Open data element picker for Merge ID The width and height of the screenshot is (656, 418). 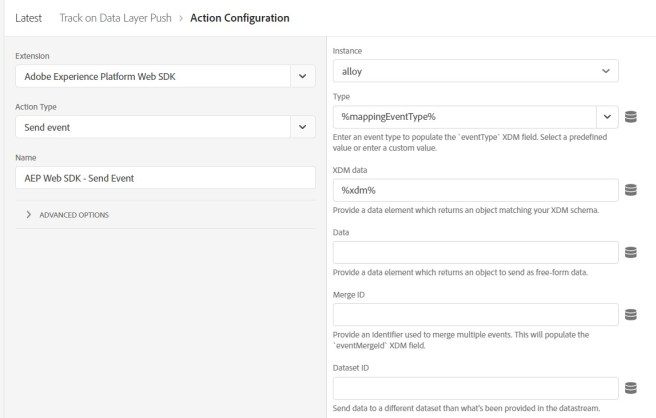(x=631, y=315)
